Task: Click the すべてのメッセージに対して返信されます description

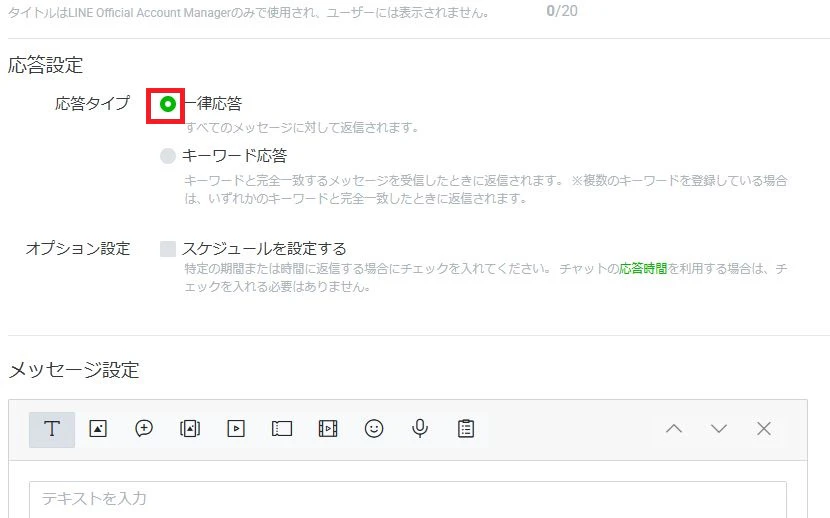Action: coord(302,128)
